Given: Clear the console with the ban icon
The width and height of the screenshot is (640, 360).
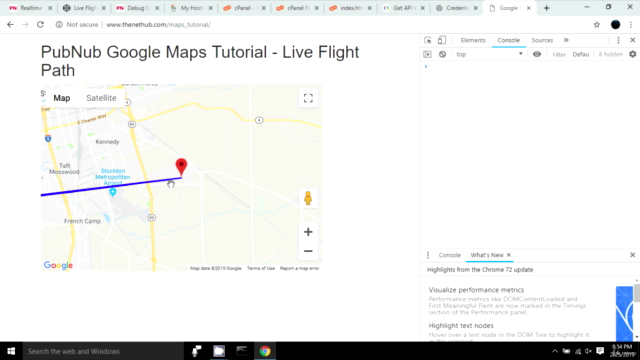Looking at the screenshot, I should (442, 54).
